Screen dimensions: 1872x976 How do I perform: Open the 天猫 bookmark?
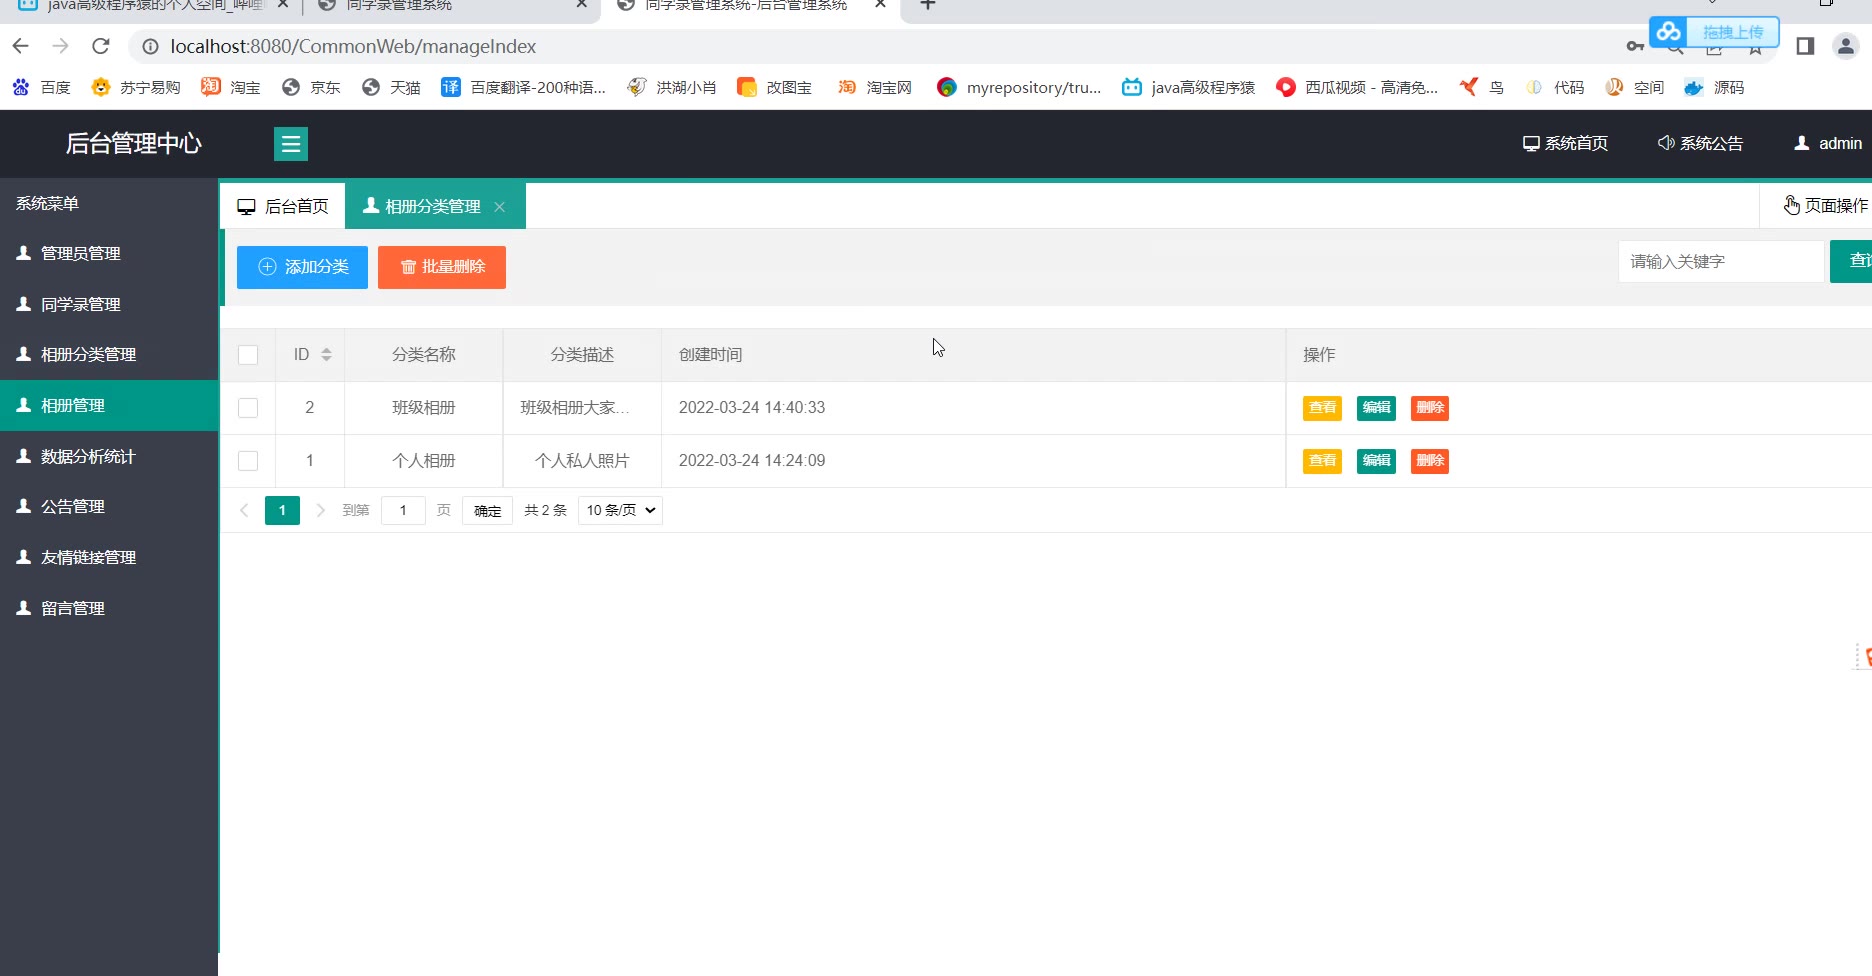click(x=391, y=88)
